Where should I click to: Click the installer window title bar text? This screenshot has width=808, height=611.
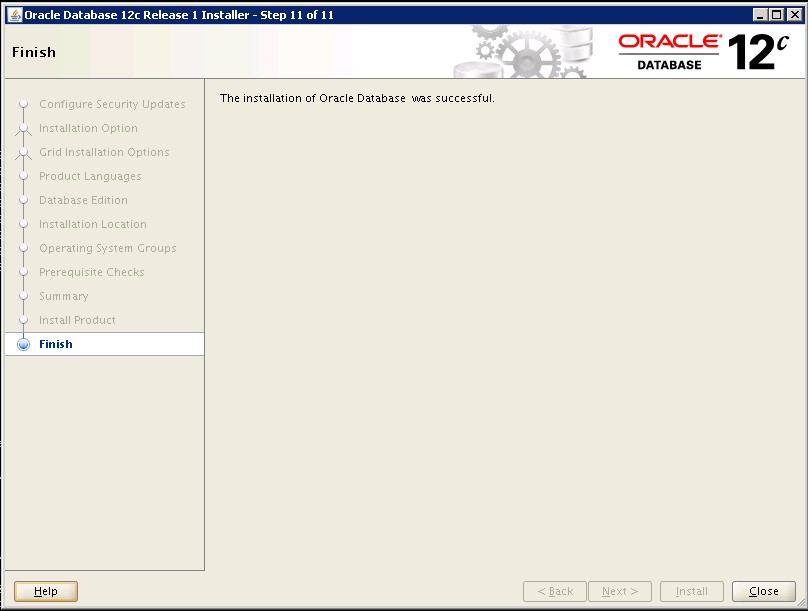(179, 15)
